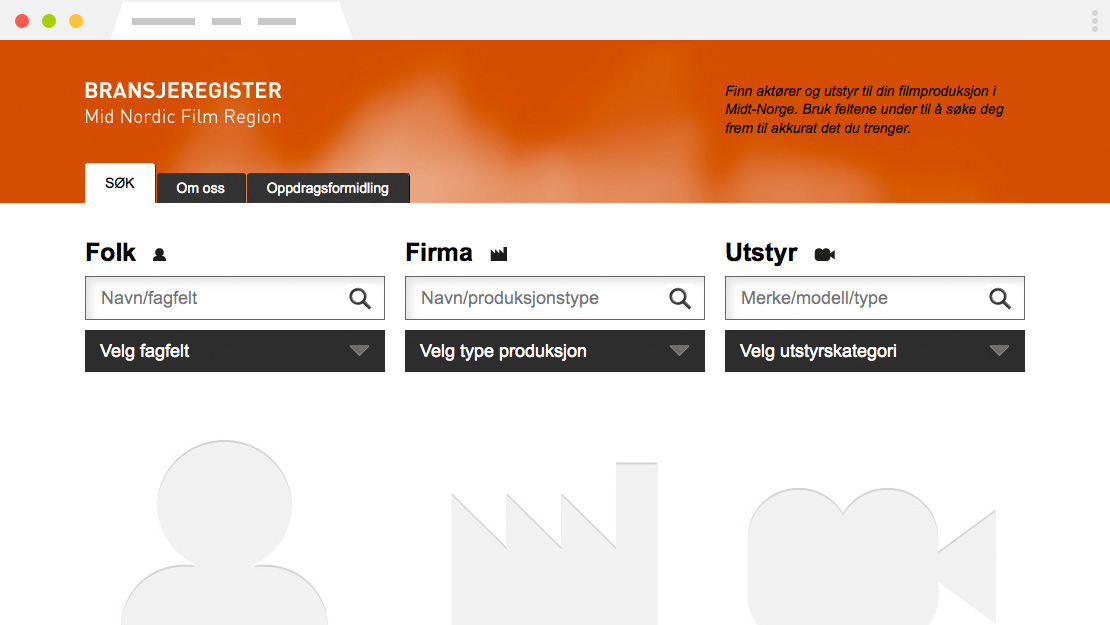Click the small camera icon beside Utstyr

(x=824, y=255)
